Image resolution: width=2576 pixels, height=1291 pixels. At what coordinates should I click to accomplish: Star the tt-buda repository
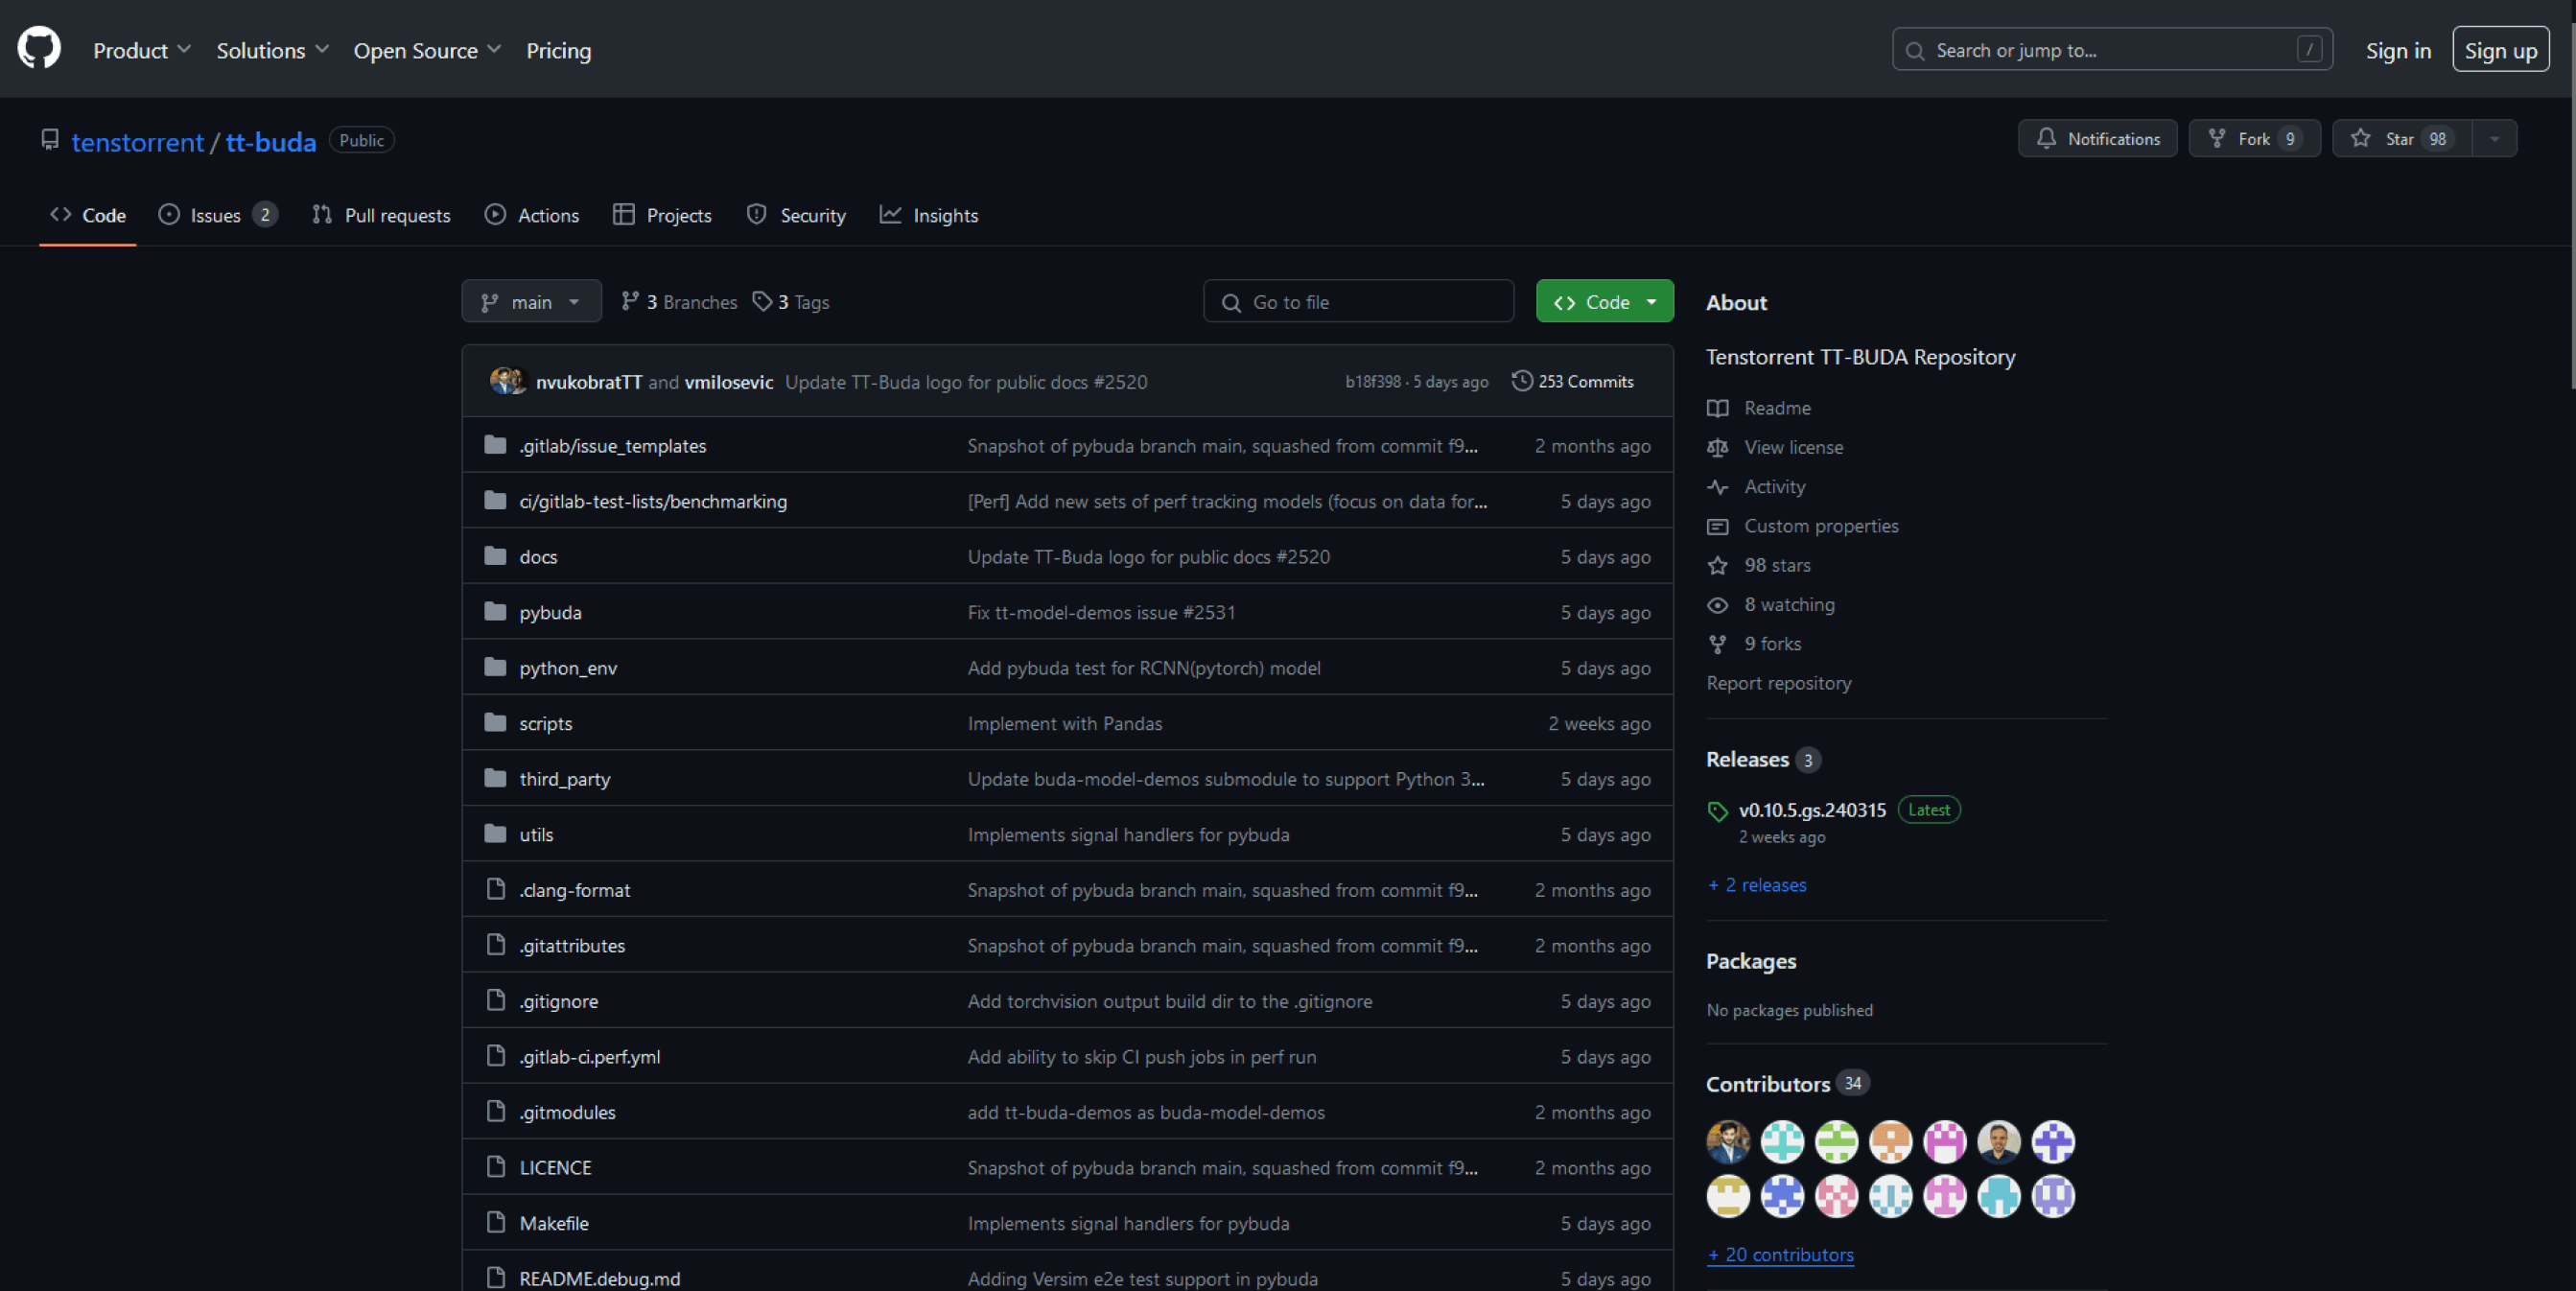point(2400,139)
